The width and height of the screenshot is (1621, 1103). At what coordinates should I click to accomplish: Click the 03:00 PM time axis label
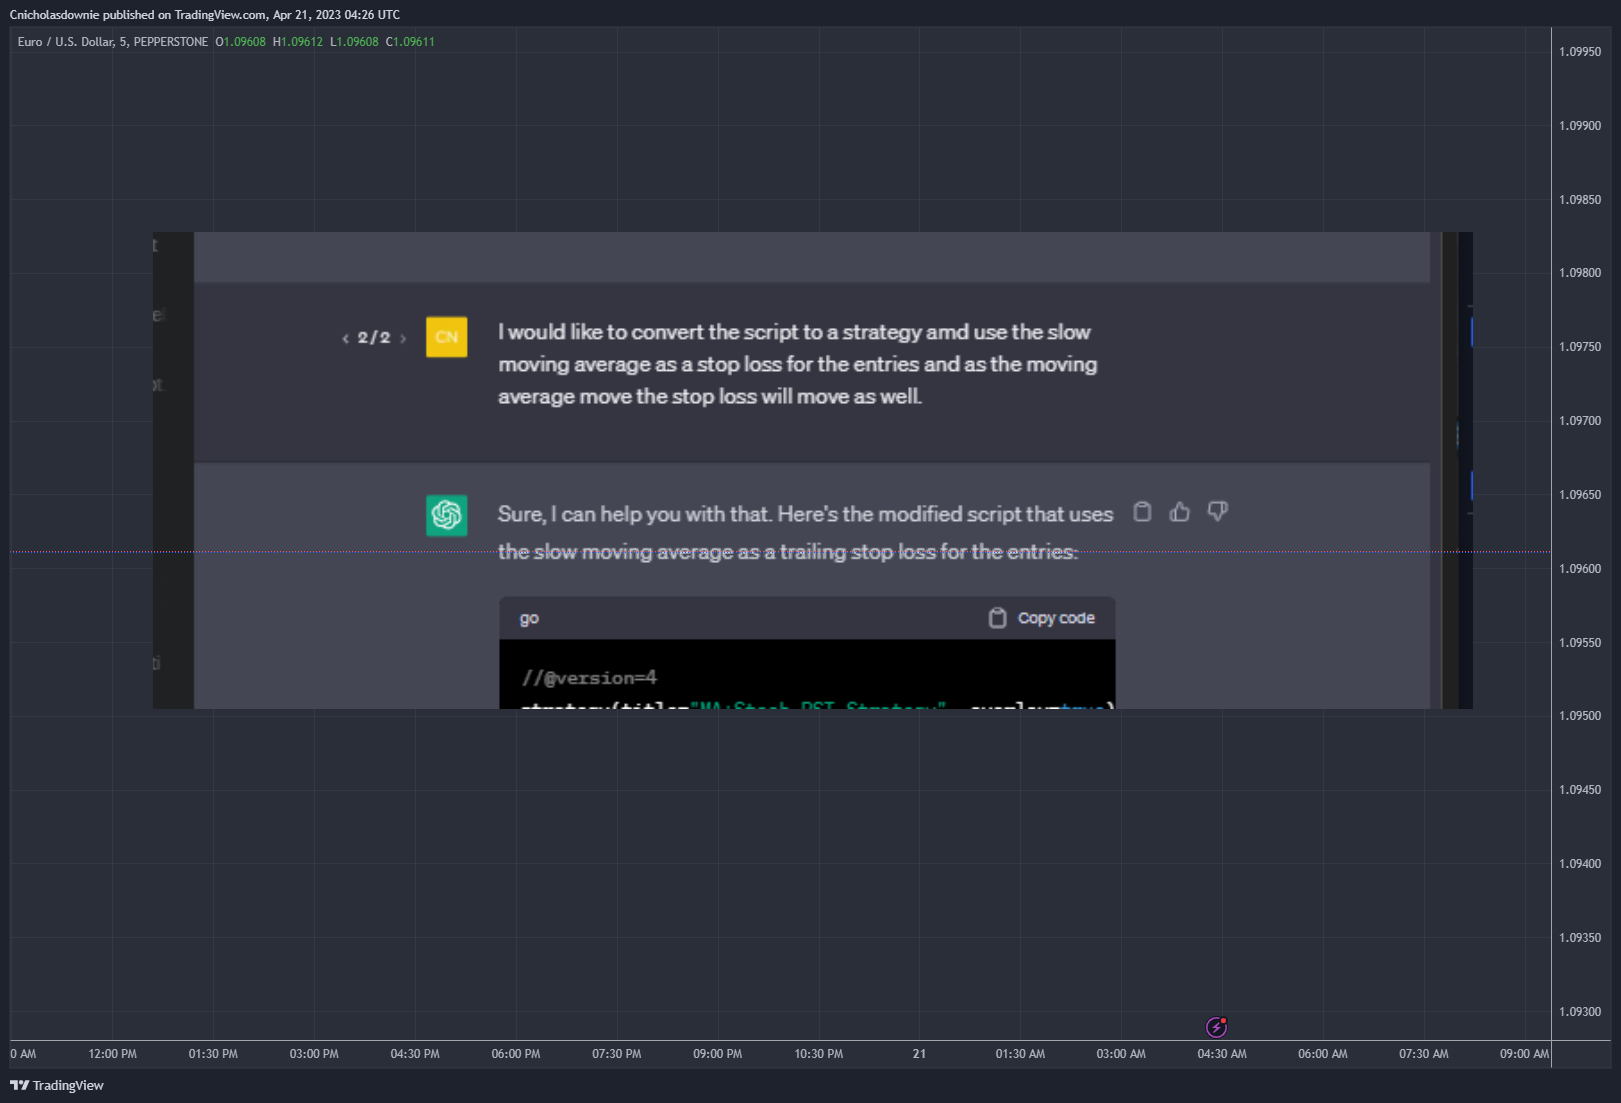314,1054
